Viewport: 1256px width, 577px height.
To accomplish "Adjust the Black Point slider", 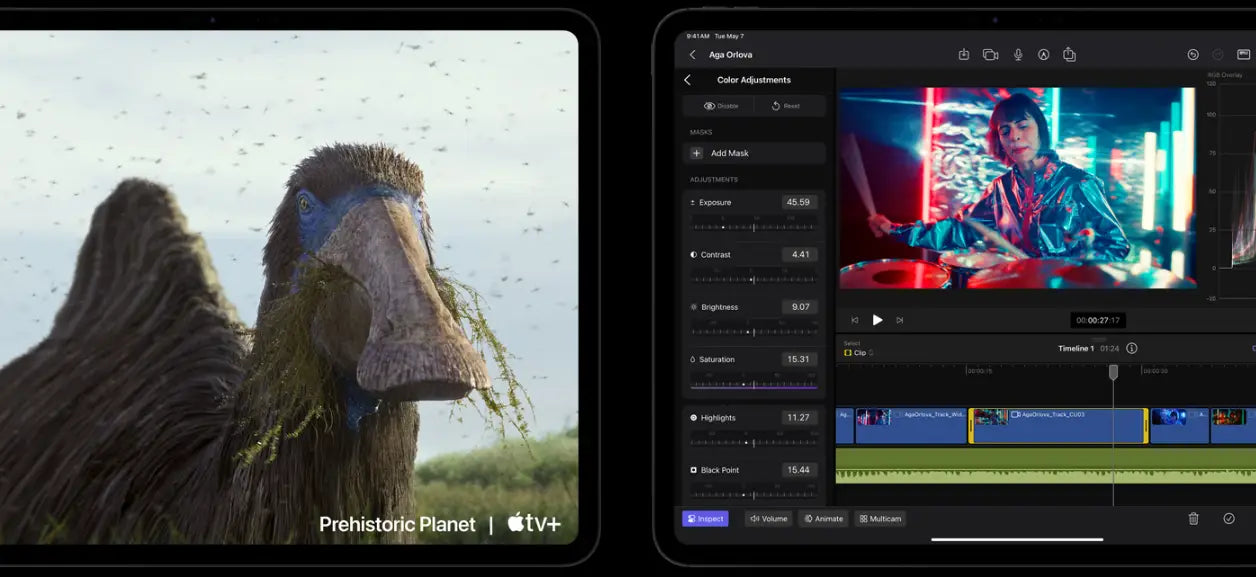I will [x=754, y=492].
